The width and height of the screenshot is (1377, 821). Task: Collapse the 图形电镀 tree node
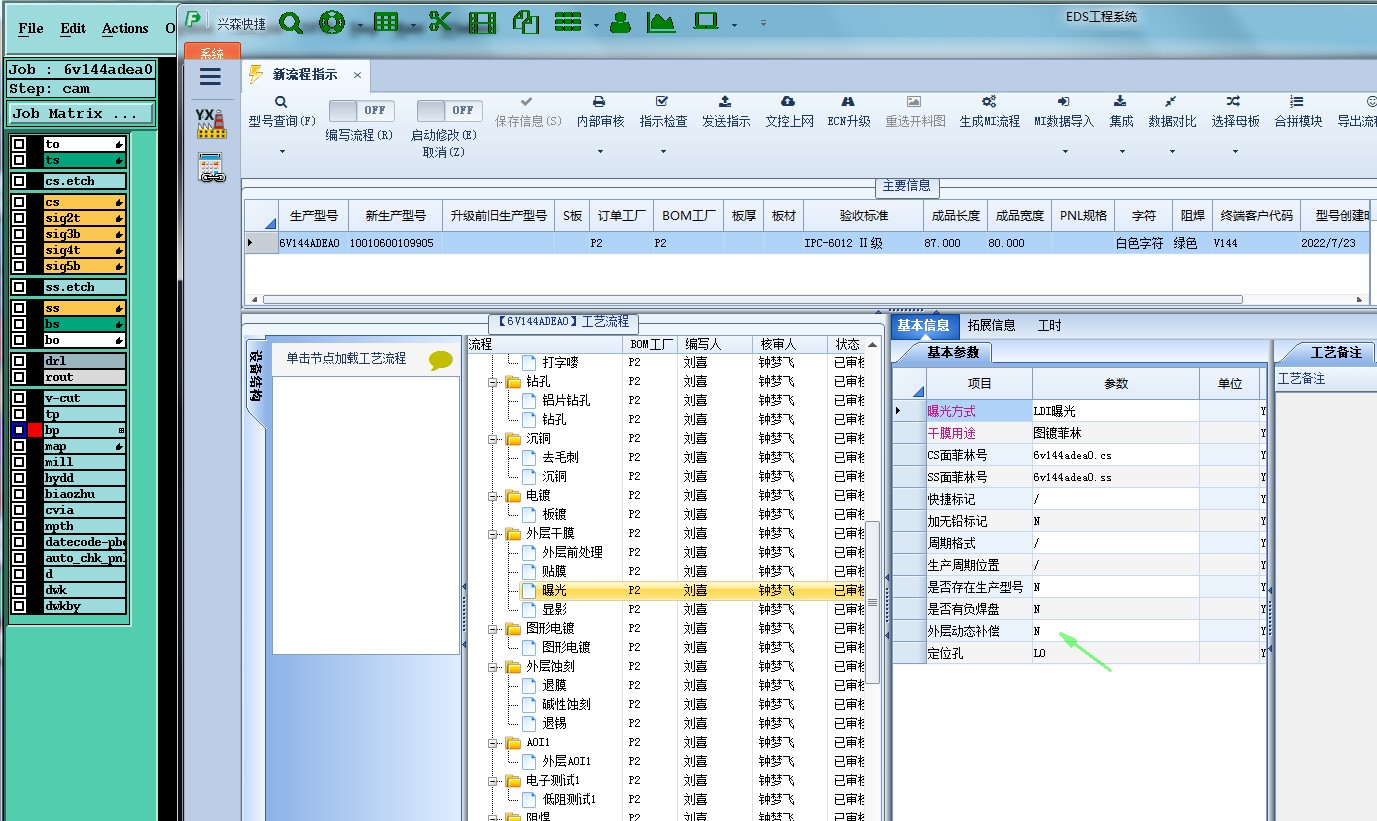(493, 629)
